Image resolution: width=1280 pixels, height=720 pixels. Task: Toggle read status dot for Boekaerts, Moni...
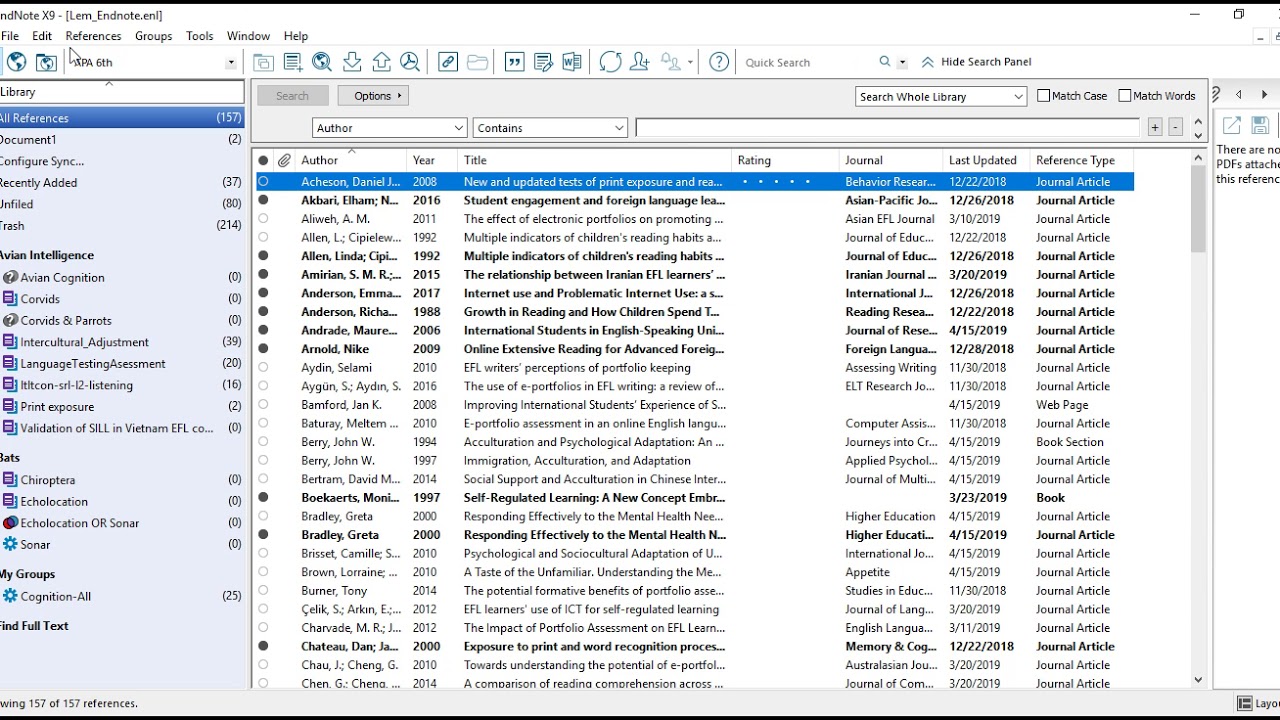(263, 498)
